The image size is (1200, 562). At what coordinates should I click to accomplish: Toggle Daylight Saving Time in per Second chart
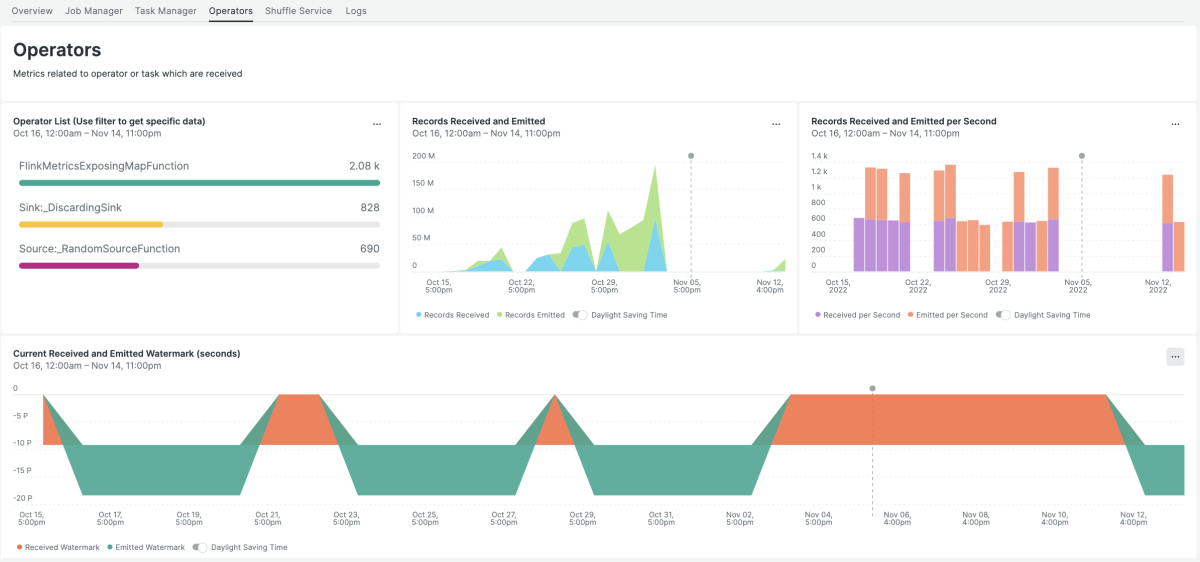tap(1003, 315)
